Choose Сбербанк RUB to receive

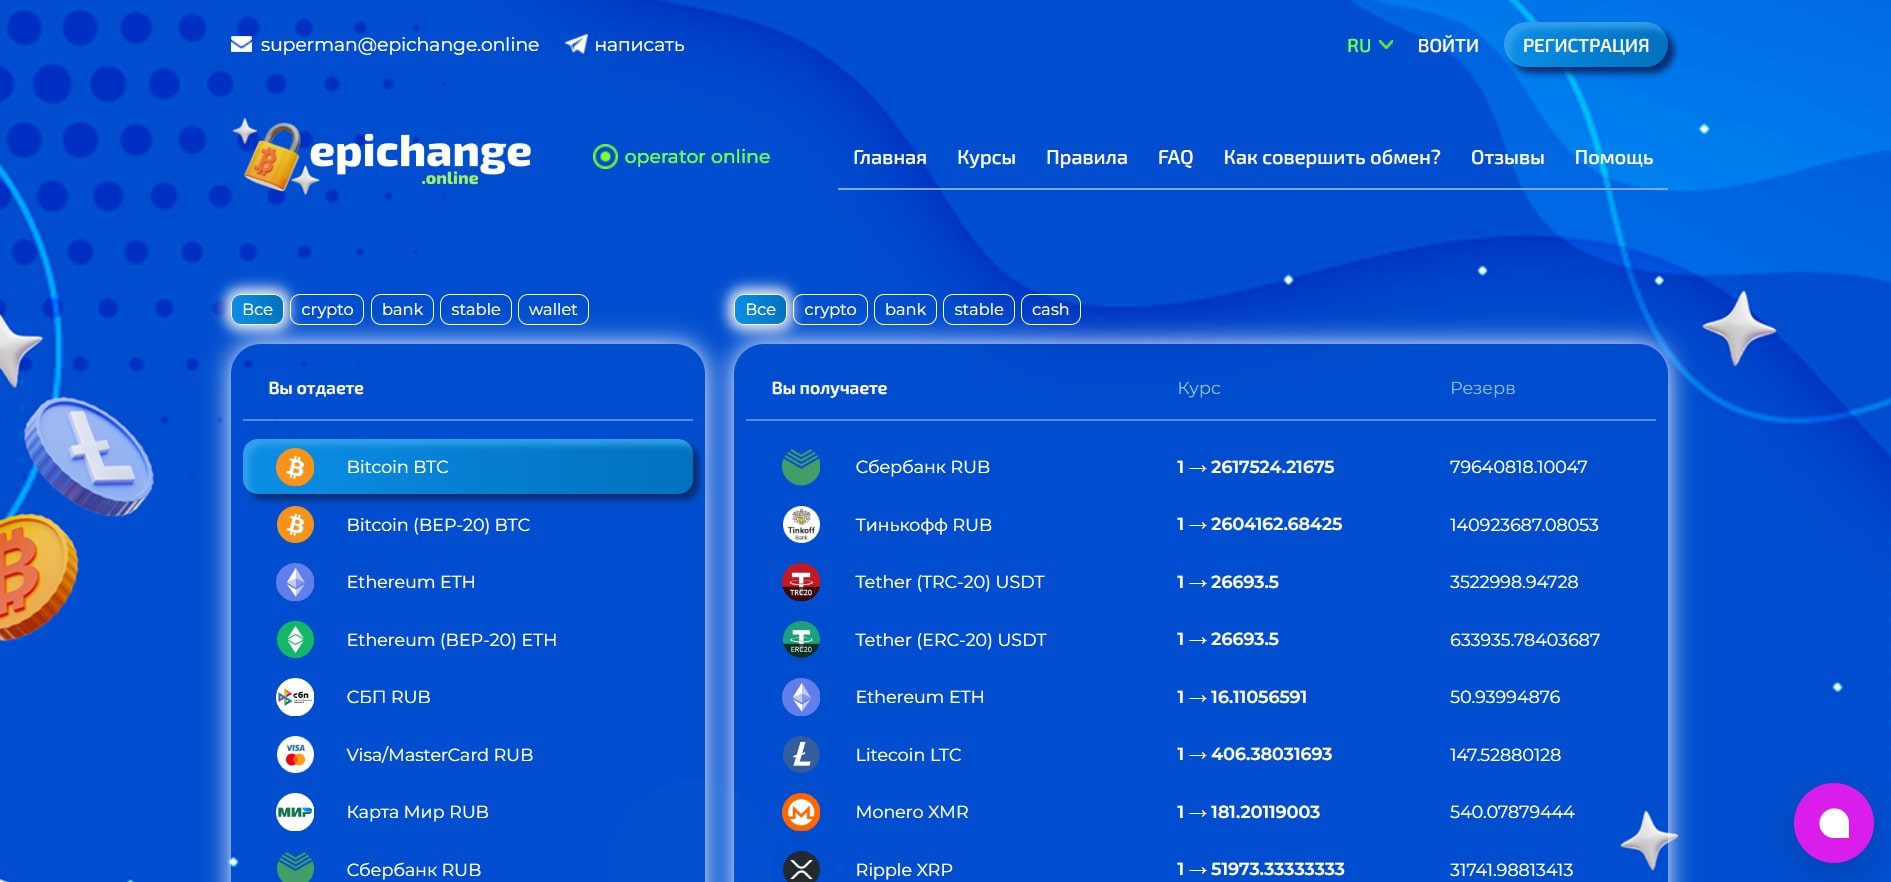click(x=1200, y=467)
